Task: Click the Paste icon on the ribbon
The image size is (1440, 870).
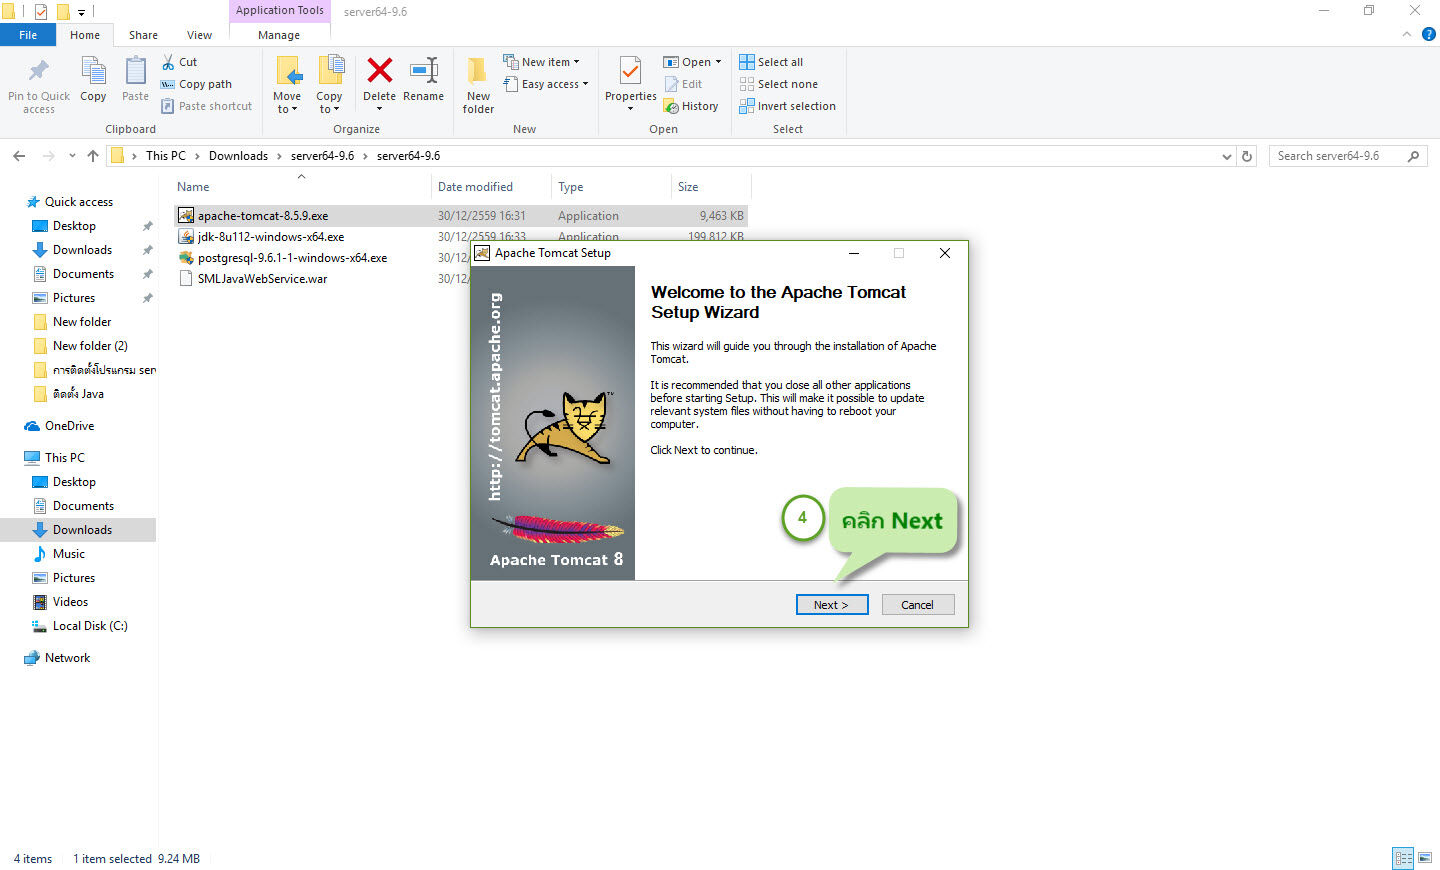Action: 134,80
